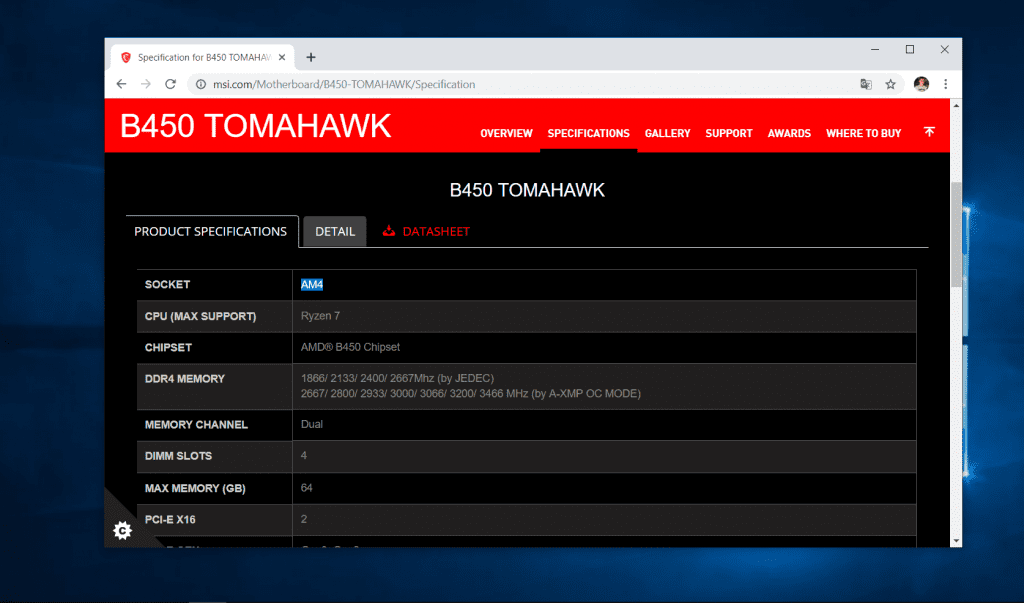Select the SPECIFICATIONS menu item
This screenshot has height=603, width=1024.
coord(588,133)
